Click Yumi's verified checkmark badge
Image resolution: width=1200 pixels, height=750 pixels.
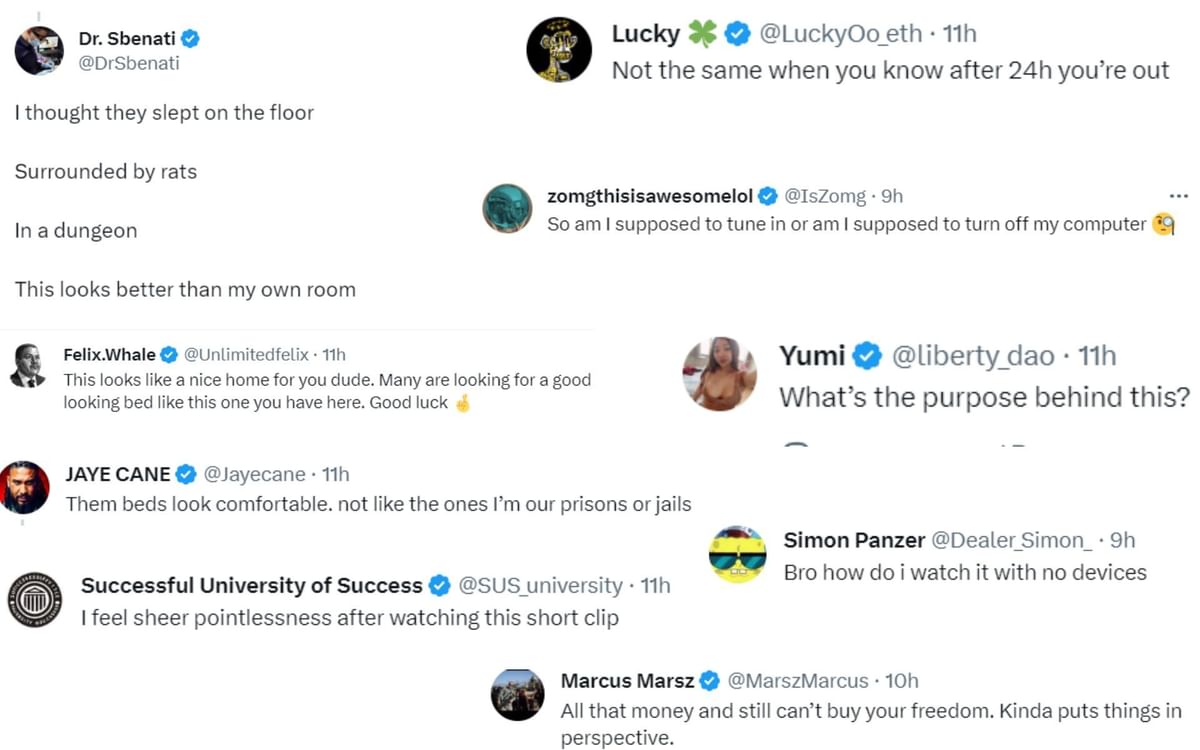tap(865, 355)
